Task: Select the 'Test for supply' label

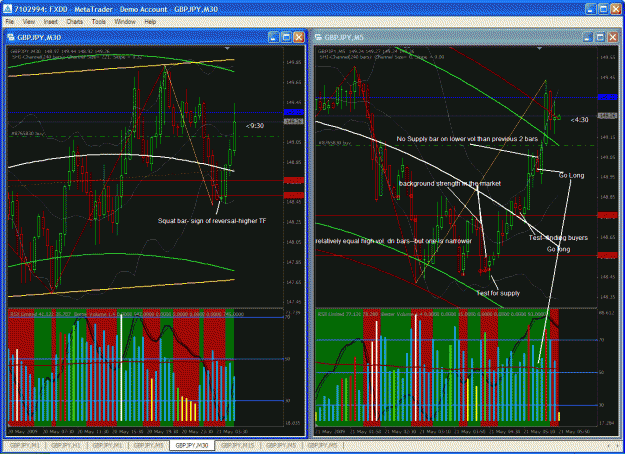Action: (x=498, y=293)
